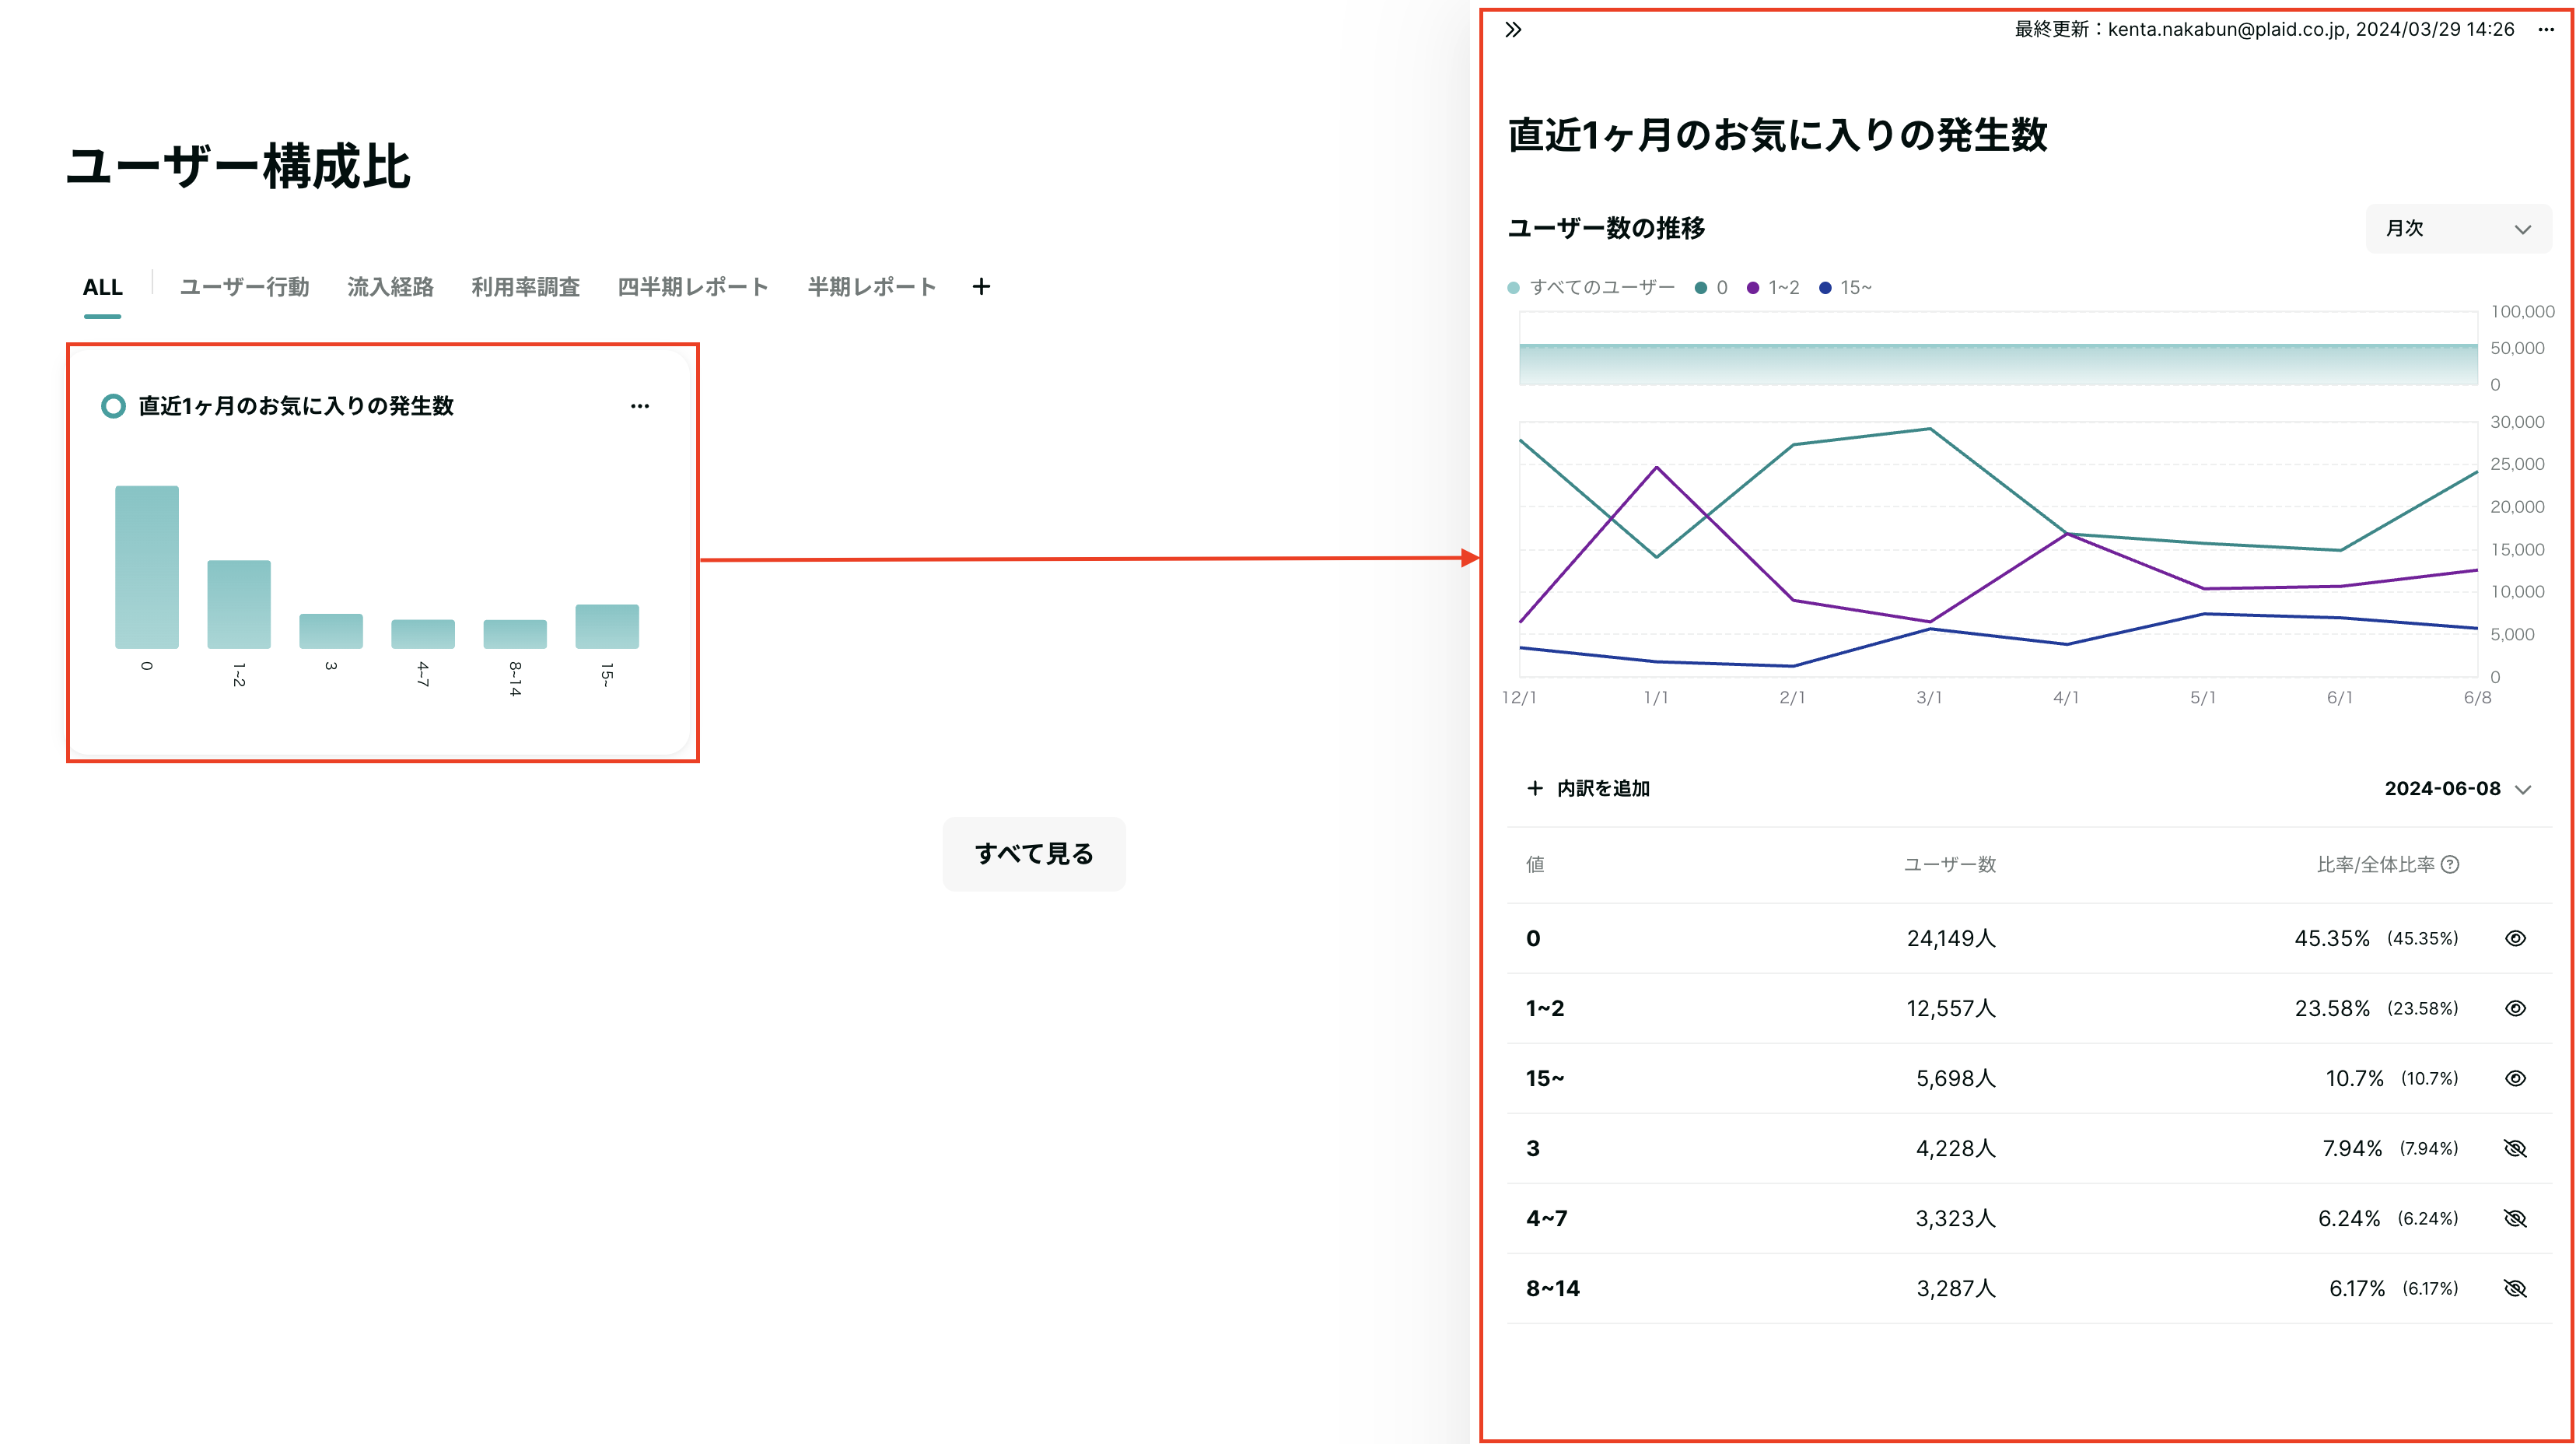Click 内訳を追加 label

pos(1603,789)
